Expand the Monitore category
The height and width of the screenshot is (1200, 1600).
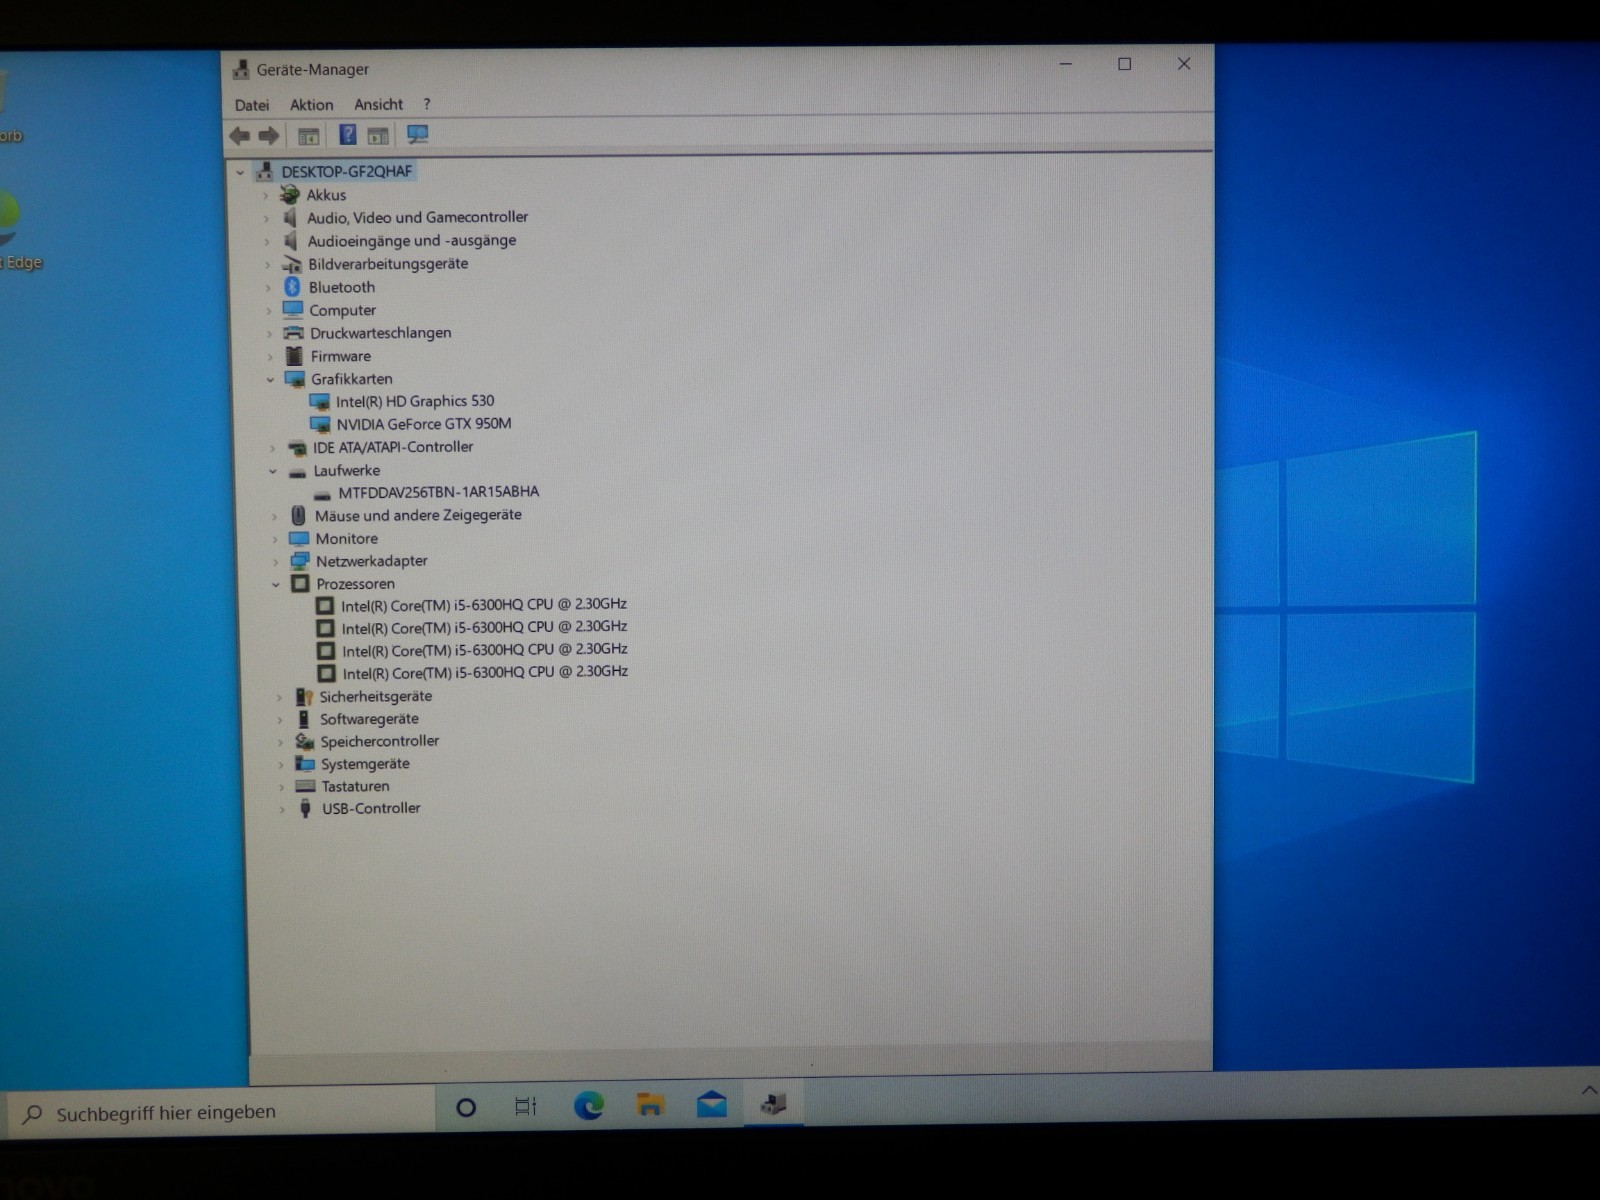pos(275,539)
